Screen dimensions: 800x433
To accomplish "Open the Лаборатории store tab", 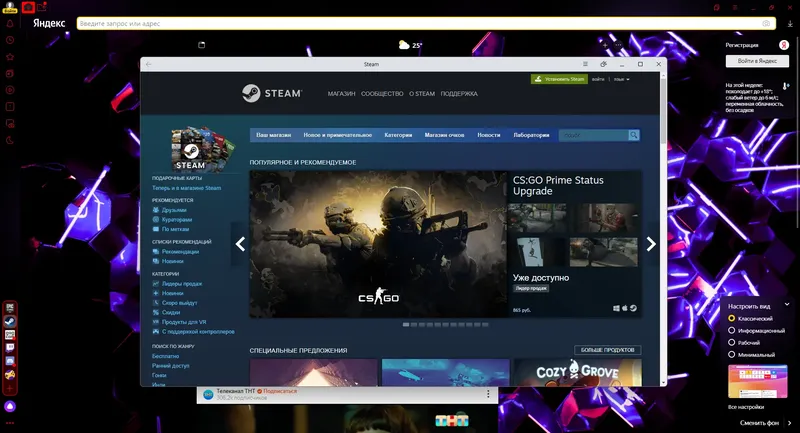I will [x=531, y=135].
